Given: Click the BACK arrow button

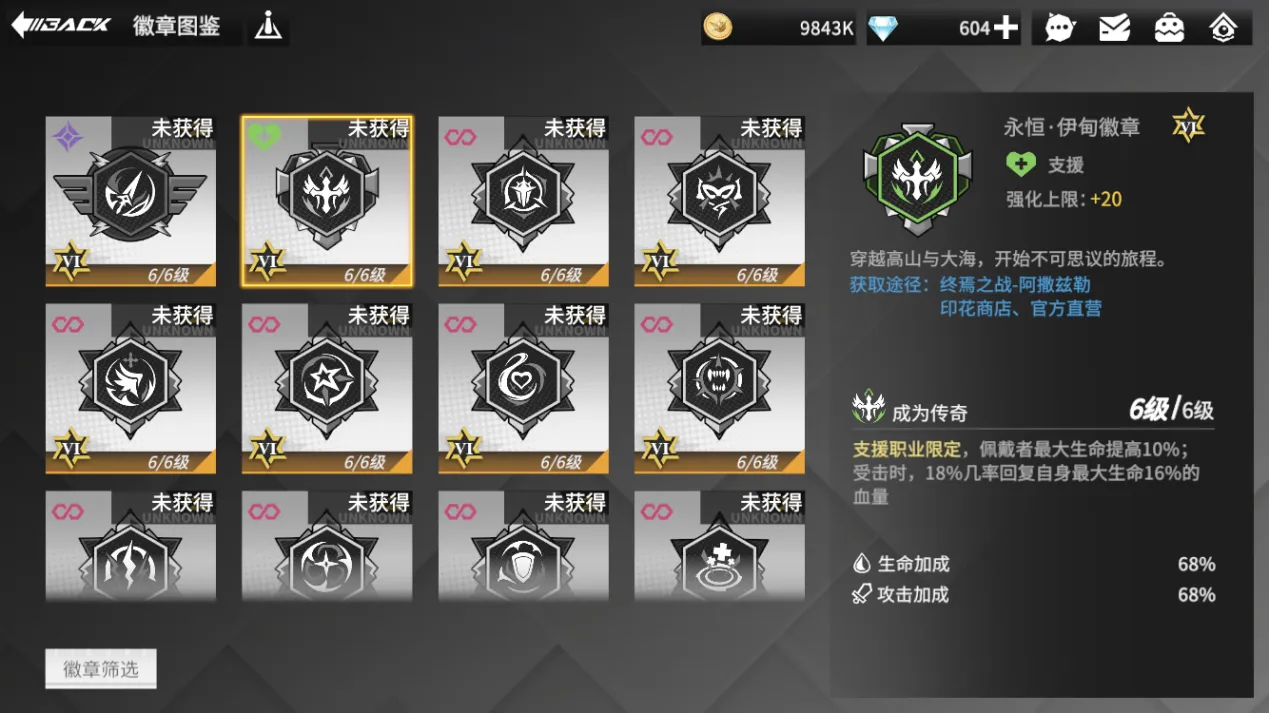Looking at the screenshot, I should (60, 26).
